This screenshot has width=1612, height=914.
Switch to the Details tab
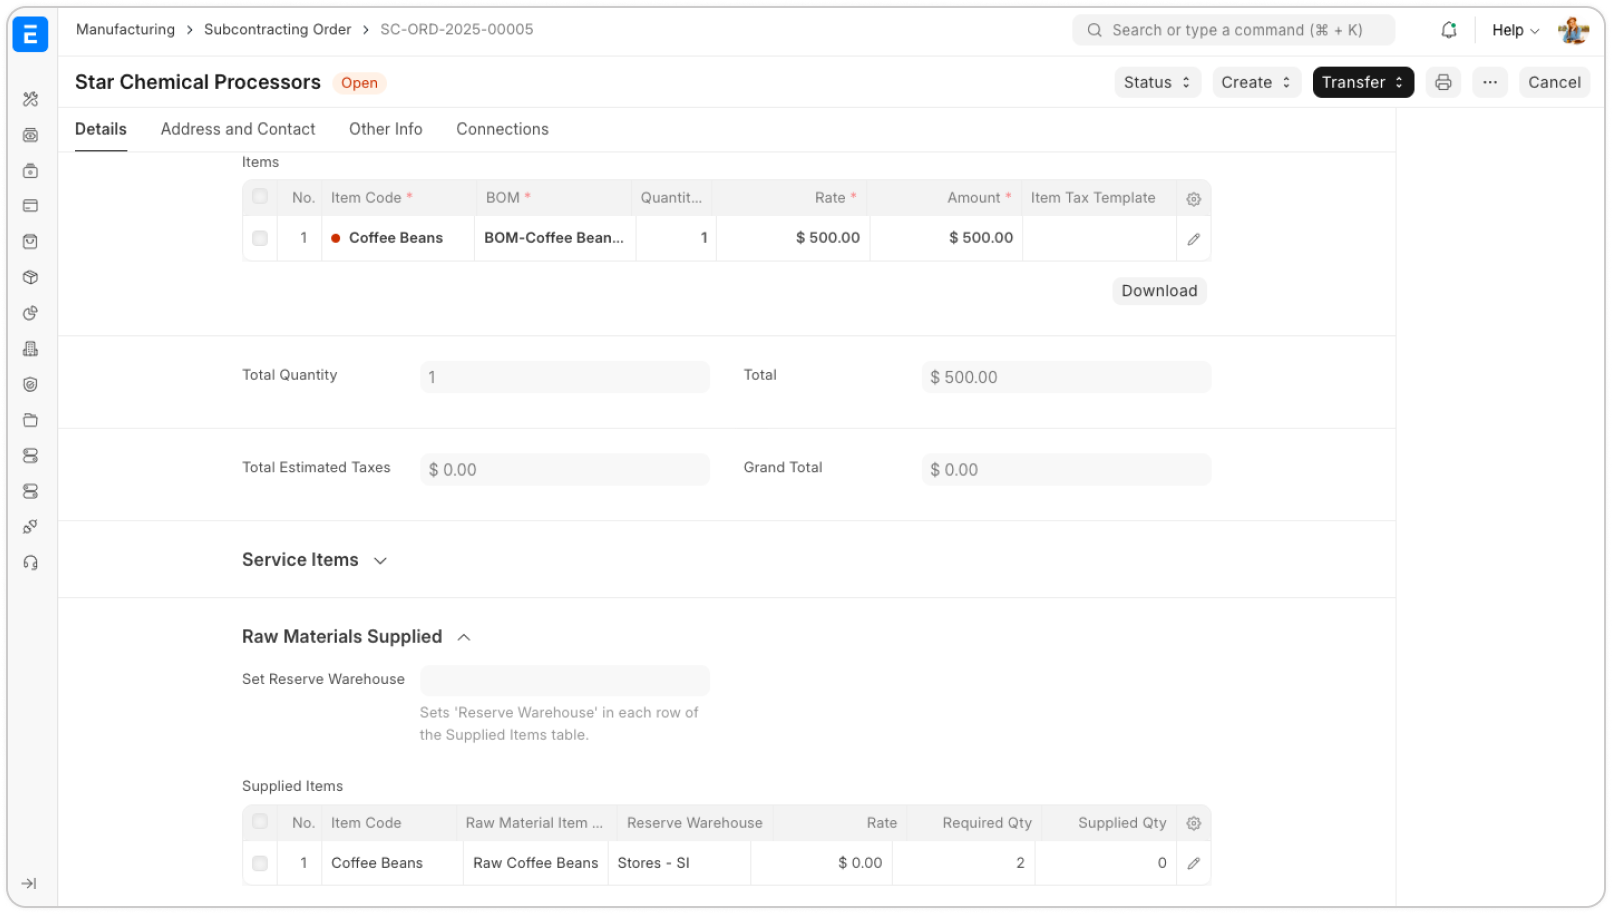(101, 129)
